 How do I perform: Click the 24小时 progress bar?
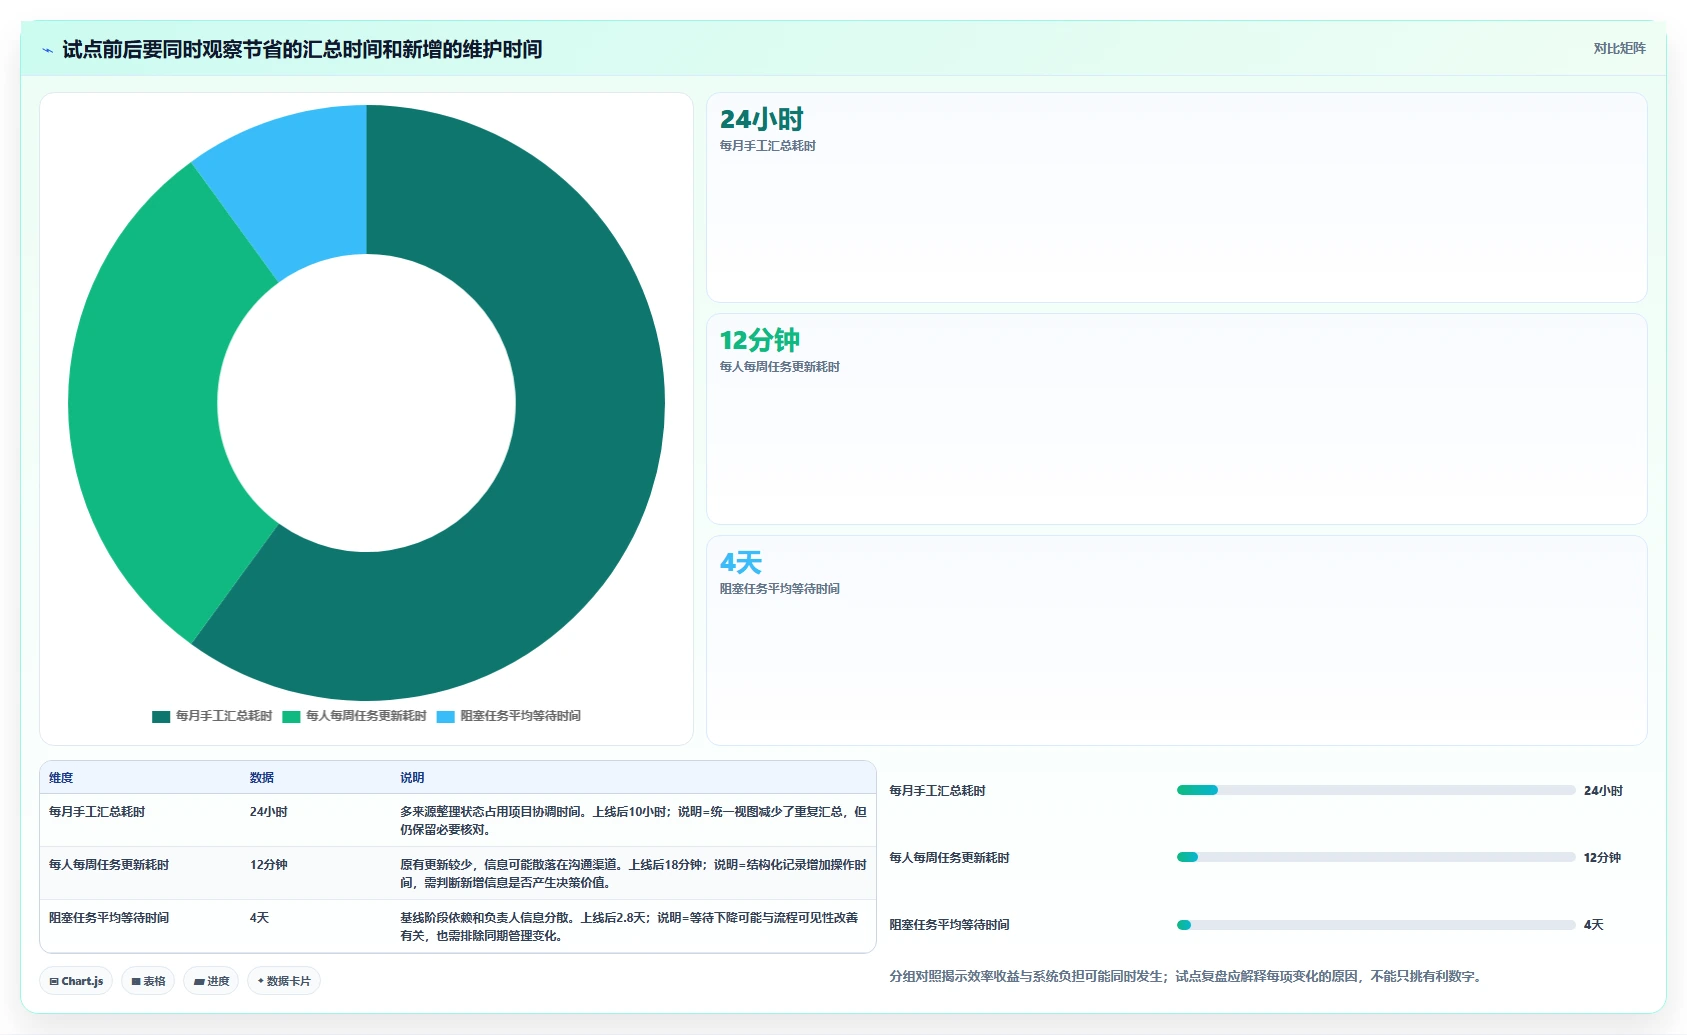pyautogui.click(x=1376, y=790)
